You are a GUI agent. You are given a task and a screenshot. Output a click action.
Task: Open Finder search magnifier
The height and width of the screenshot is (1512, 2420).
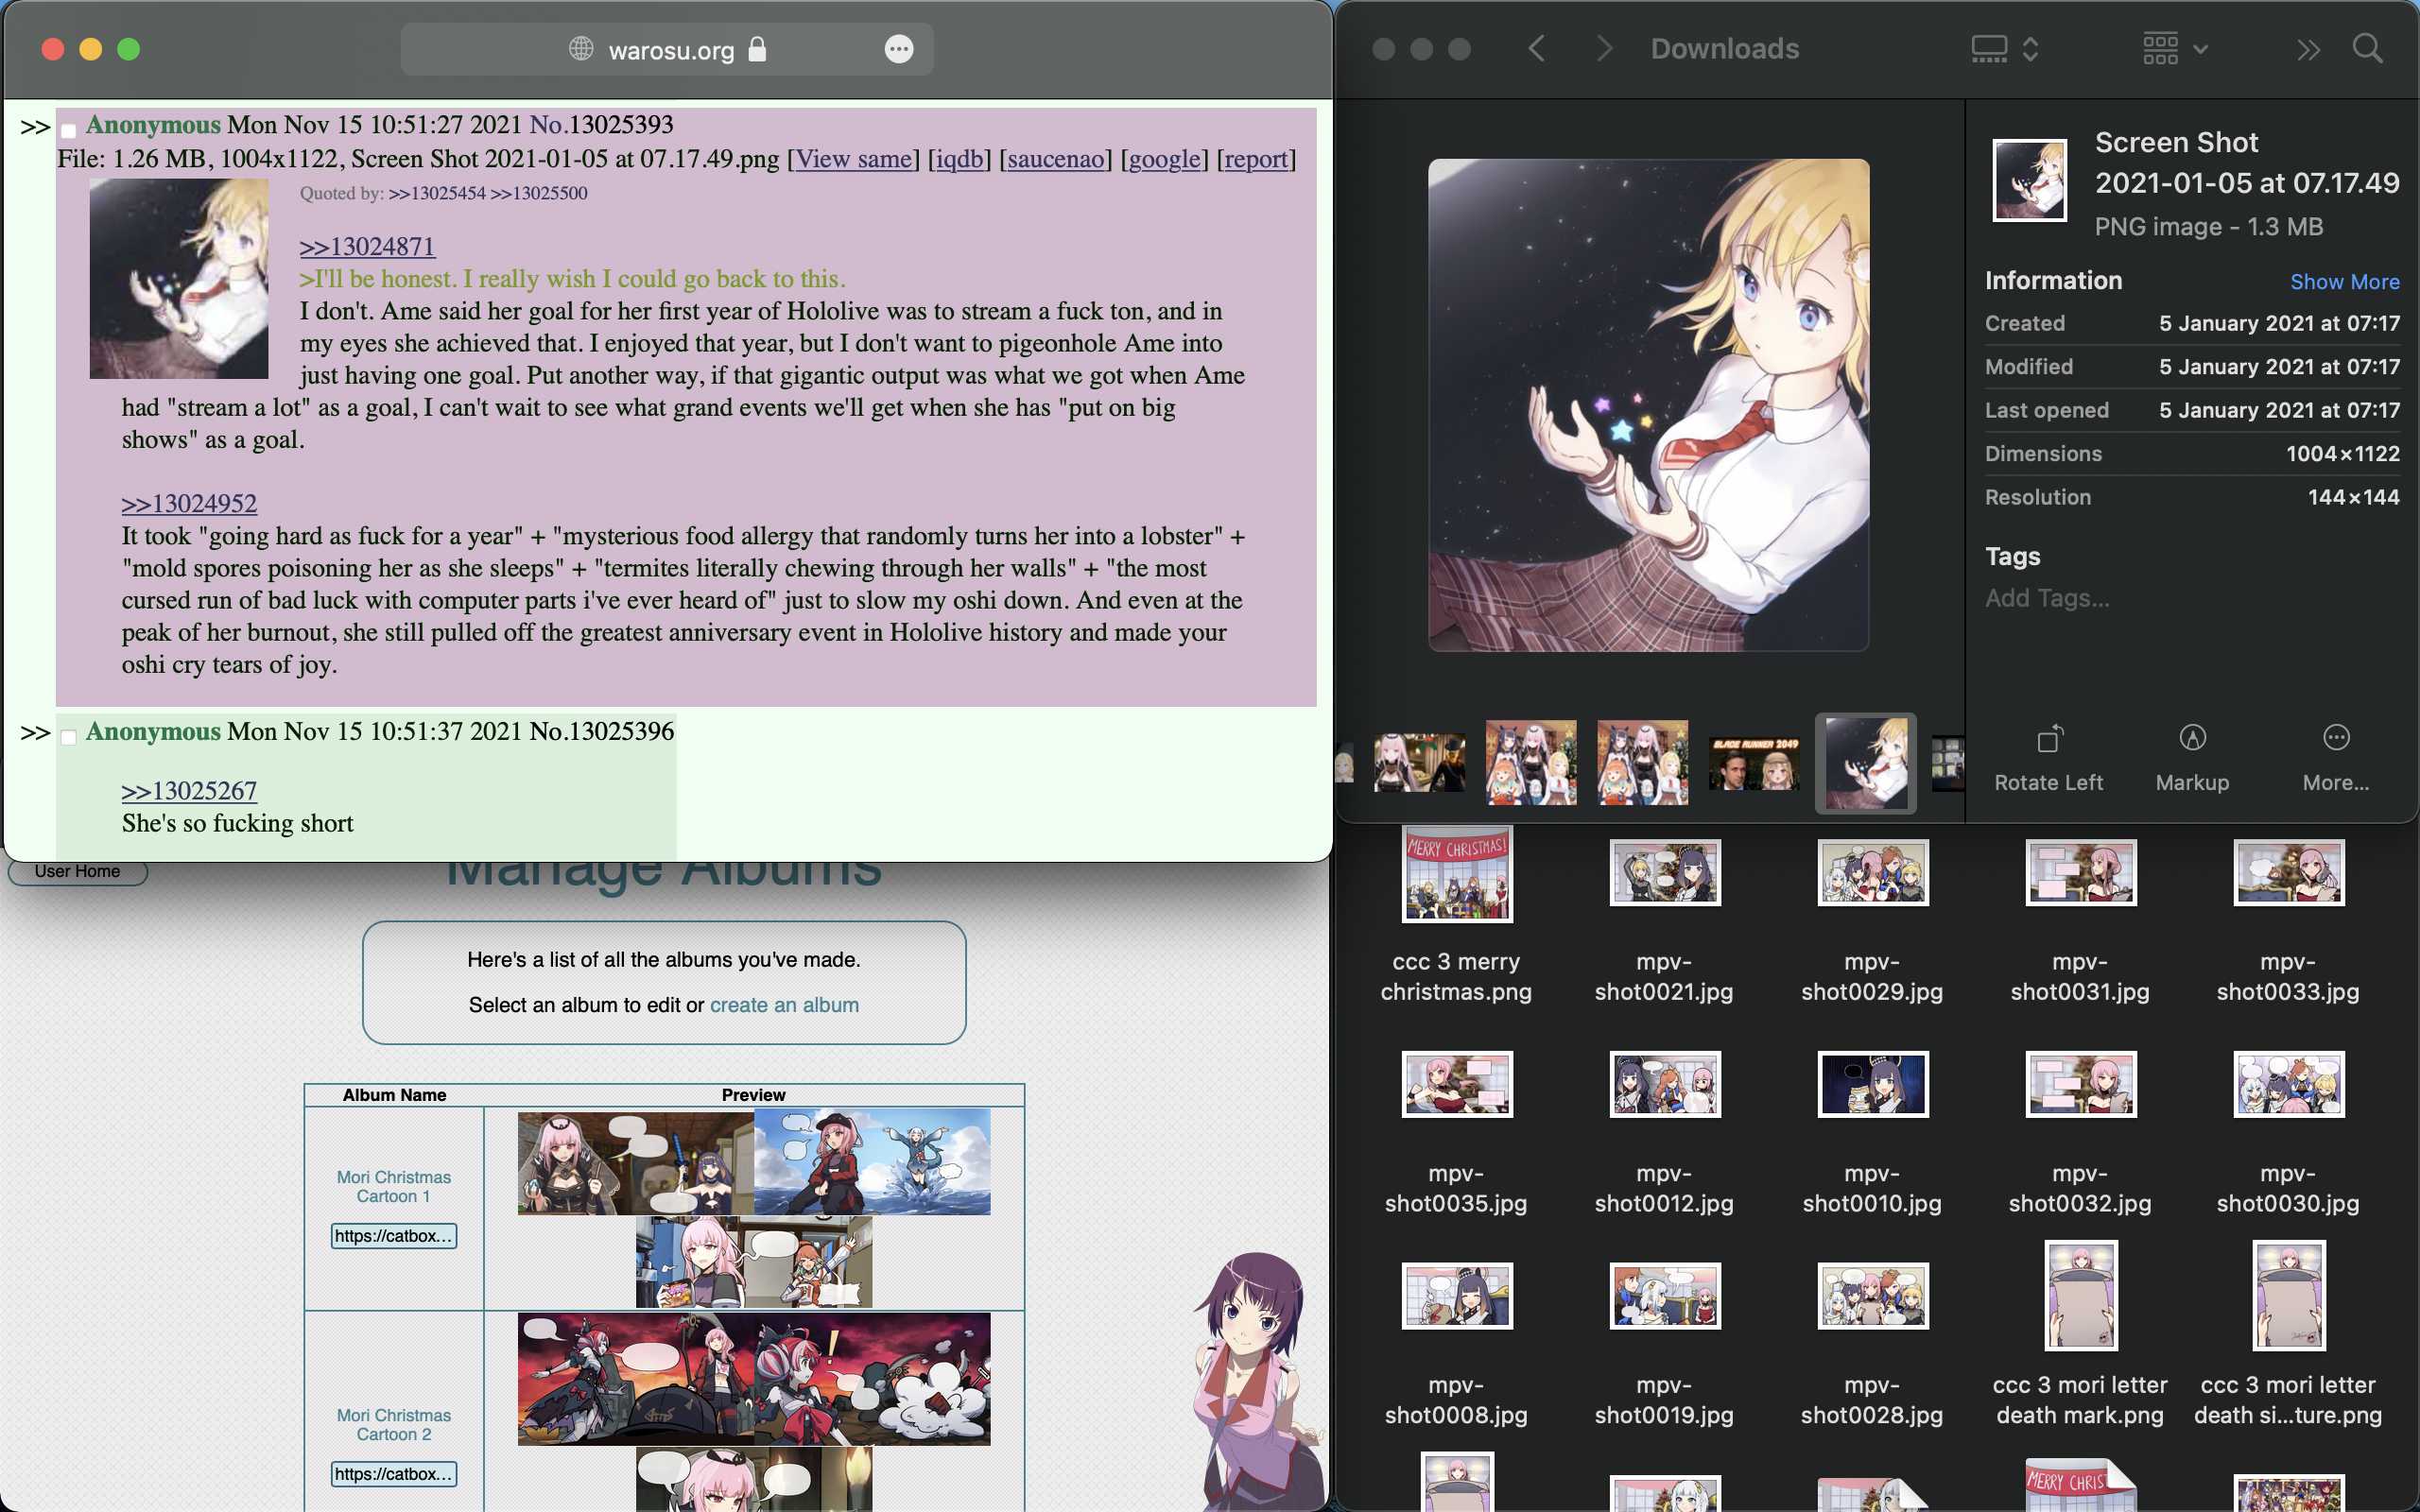tap(2367, 49)
